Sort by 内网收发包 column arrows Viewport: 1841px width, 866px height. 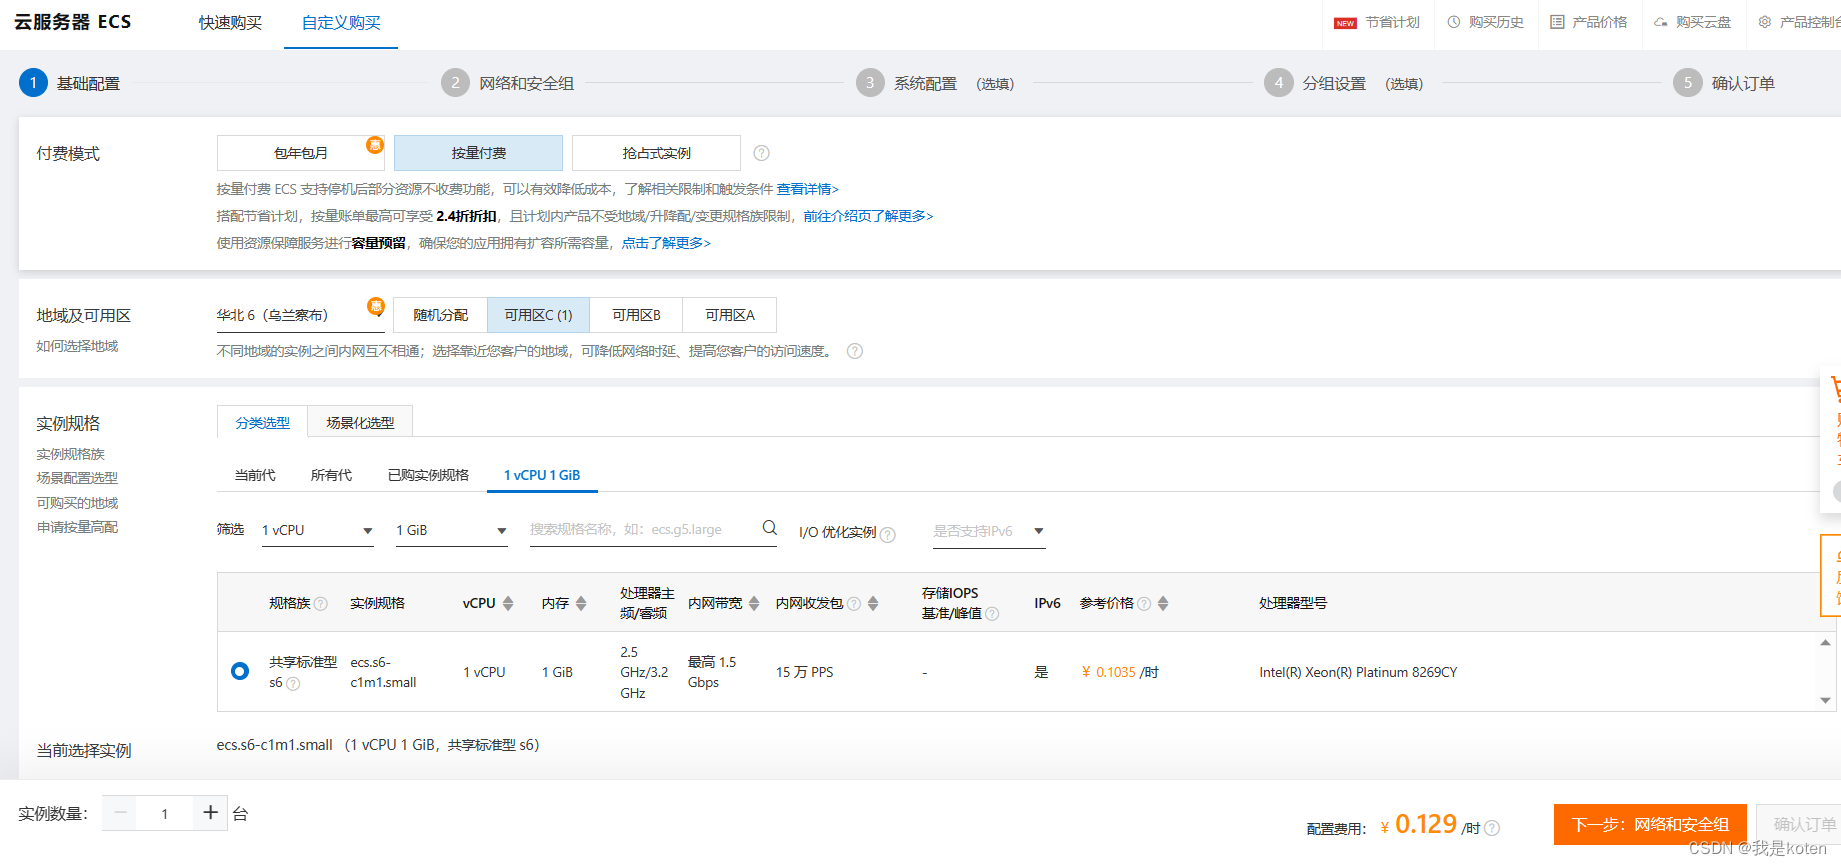[873, 603]
